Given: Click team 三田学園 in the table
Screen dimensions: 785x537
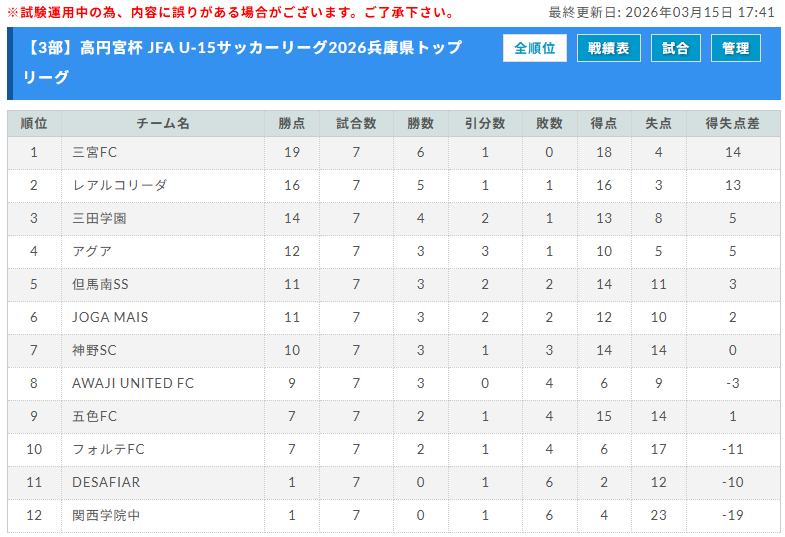Looking at the screenshot, I should [99, 219].
